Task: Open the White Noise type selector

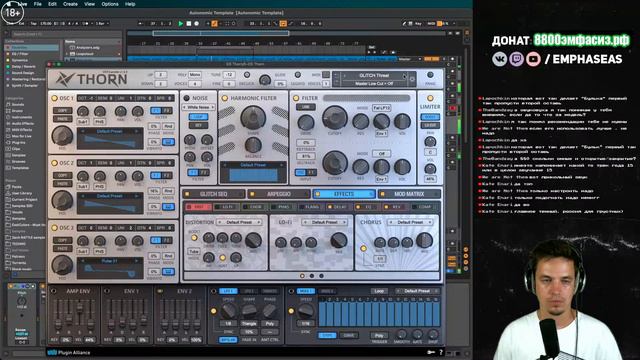Action: [x=198, y=107]
